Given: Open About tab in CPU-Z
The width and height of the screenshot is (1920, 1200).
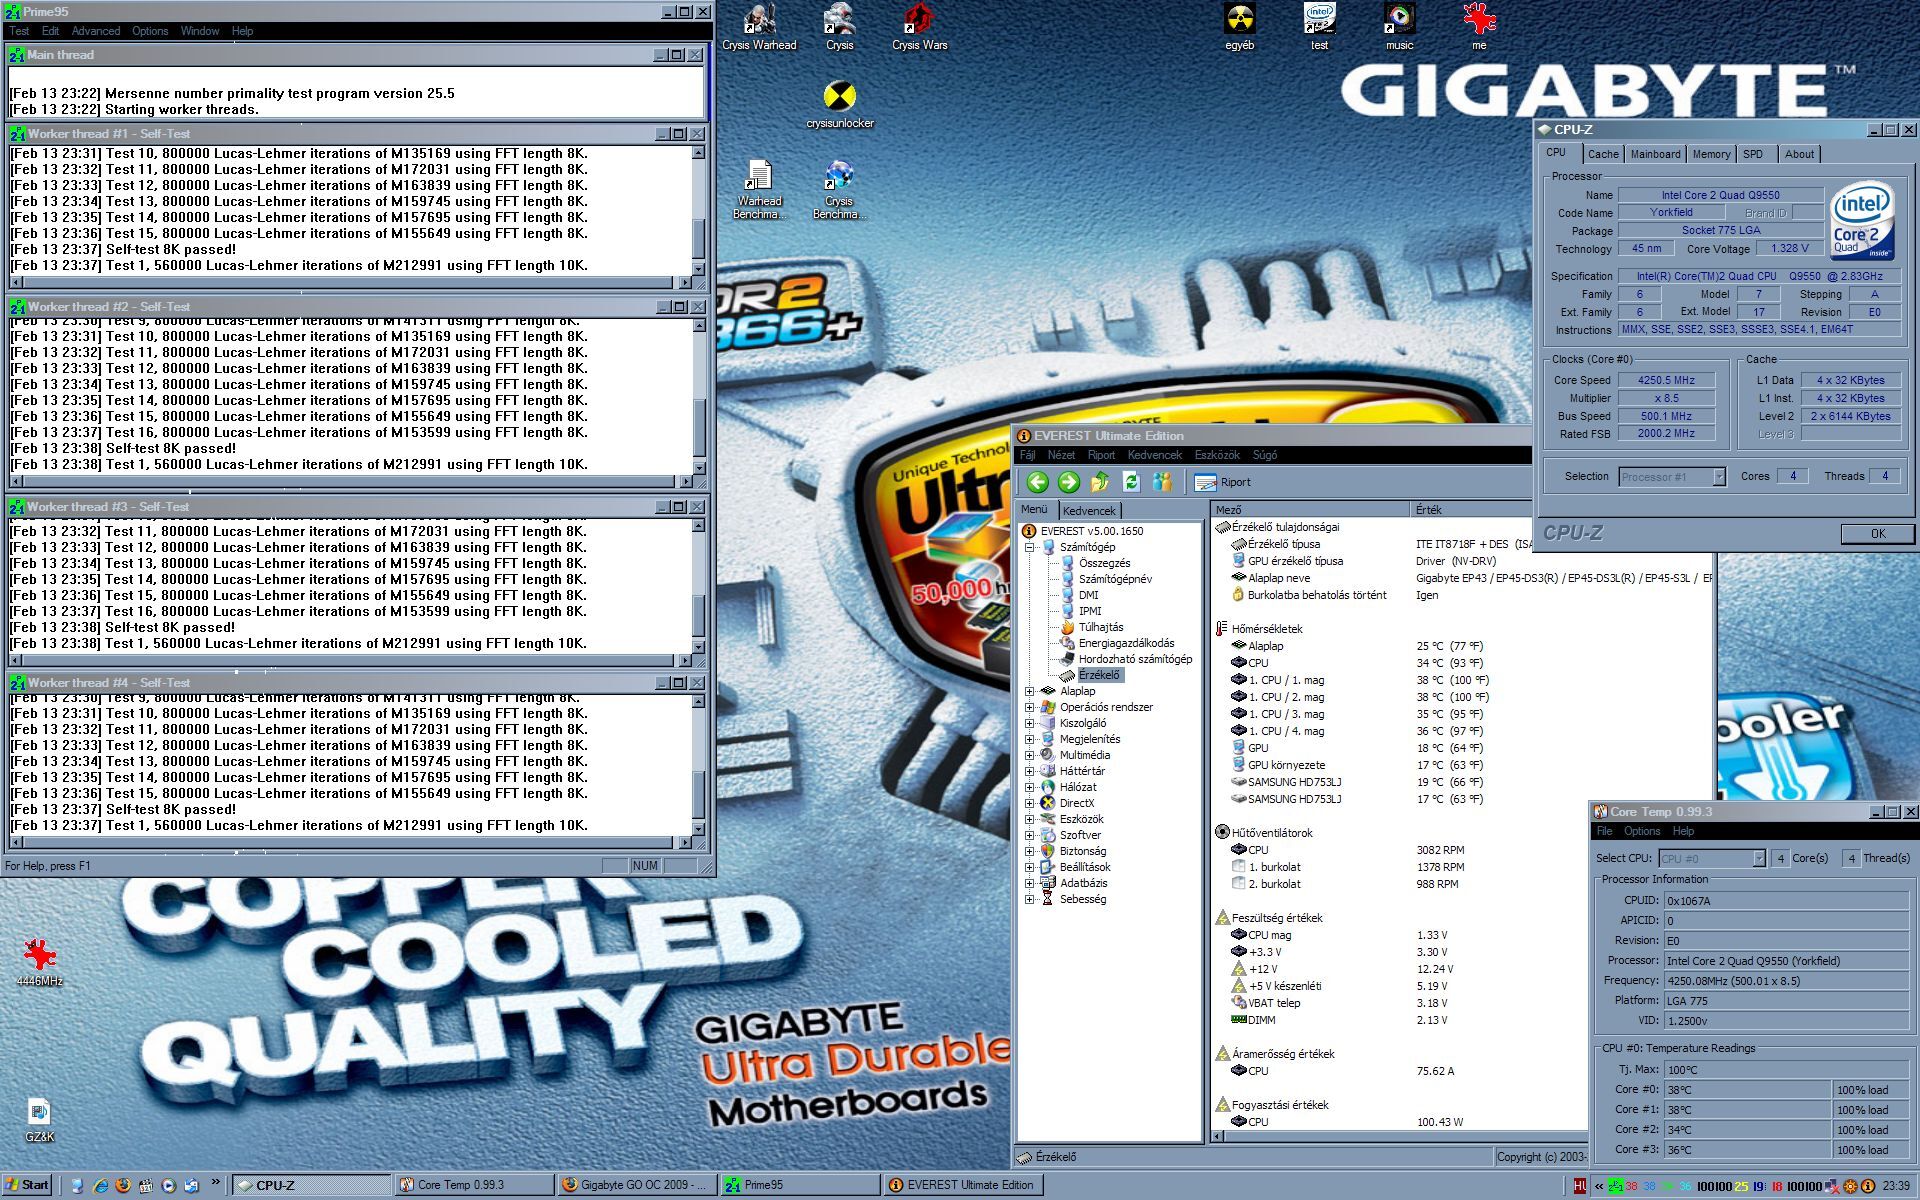Looking at the screenshot, I should point(1799,154).
